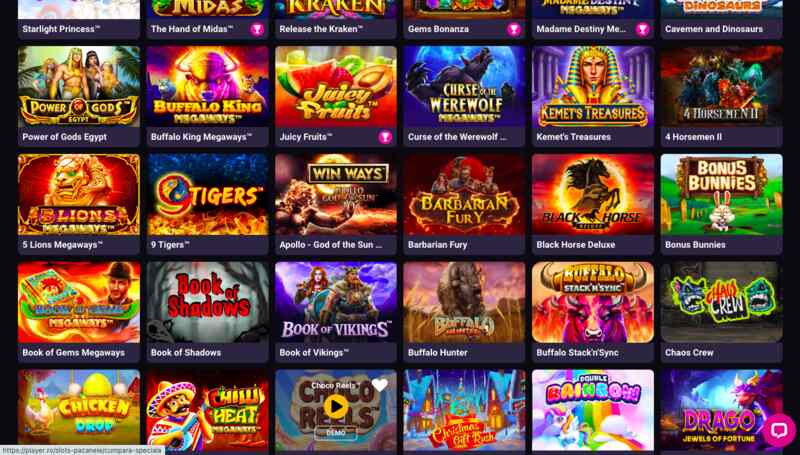This screenshot has height=455, width=800.
Task: Open the Chaos Crew game thumbnail
Action: coord(721,302)
